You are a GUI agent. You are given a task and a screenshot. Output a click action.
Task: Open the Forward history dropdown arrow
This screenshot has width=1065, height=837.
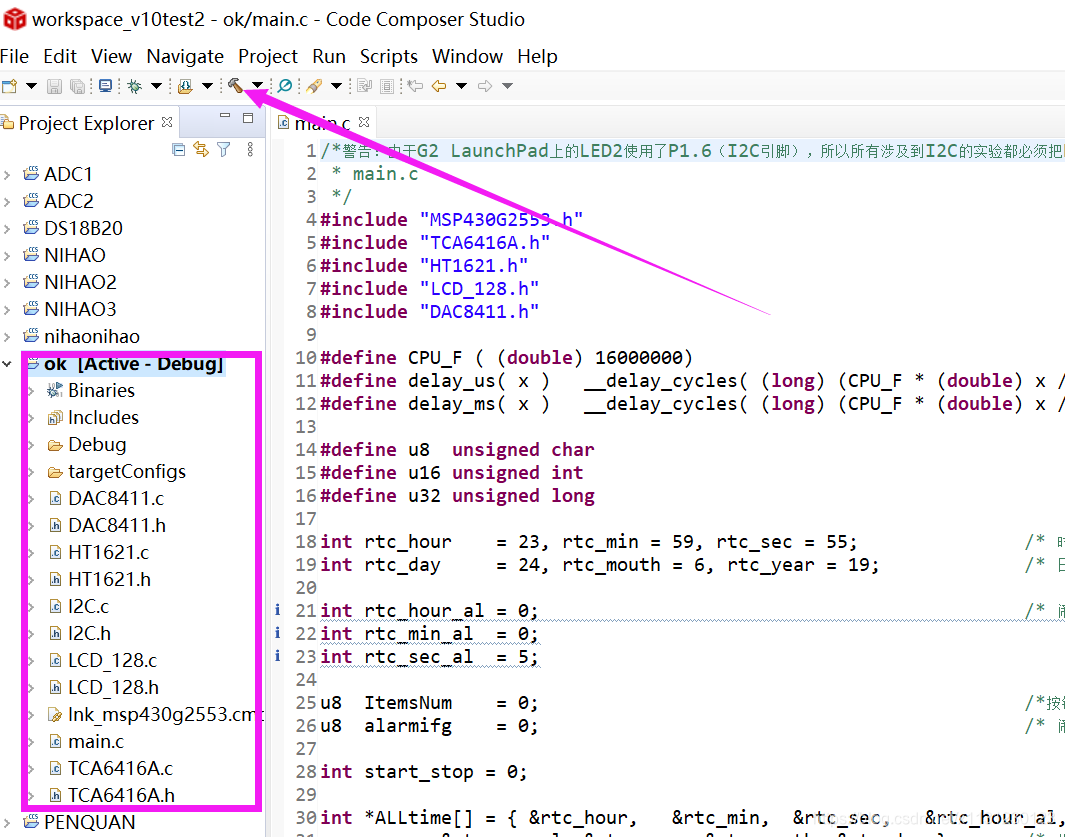[x=507, y=86]
